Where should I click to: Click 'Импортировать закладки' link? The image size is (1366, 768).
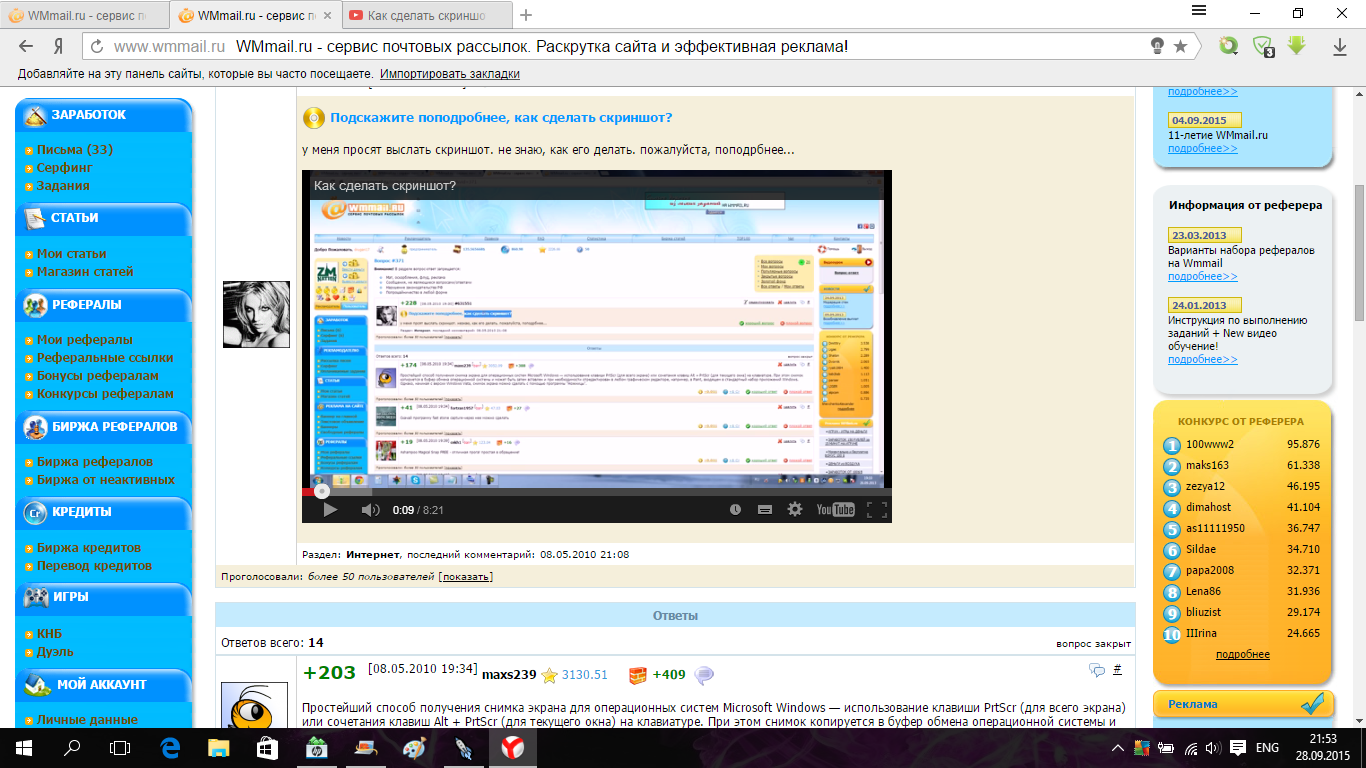[450, 74]
